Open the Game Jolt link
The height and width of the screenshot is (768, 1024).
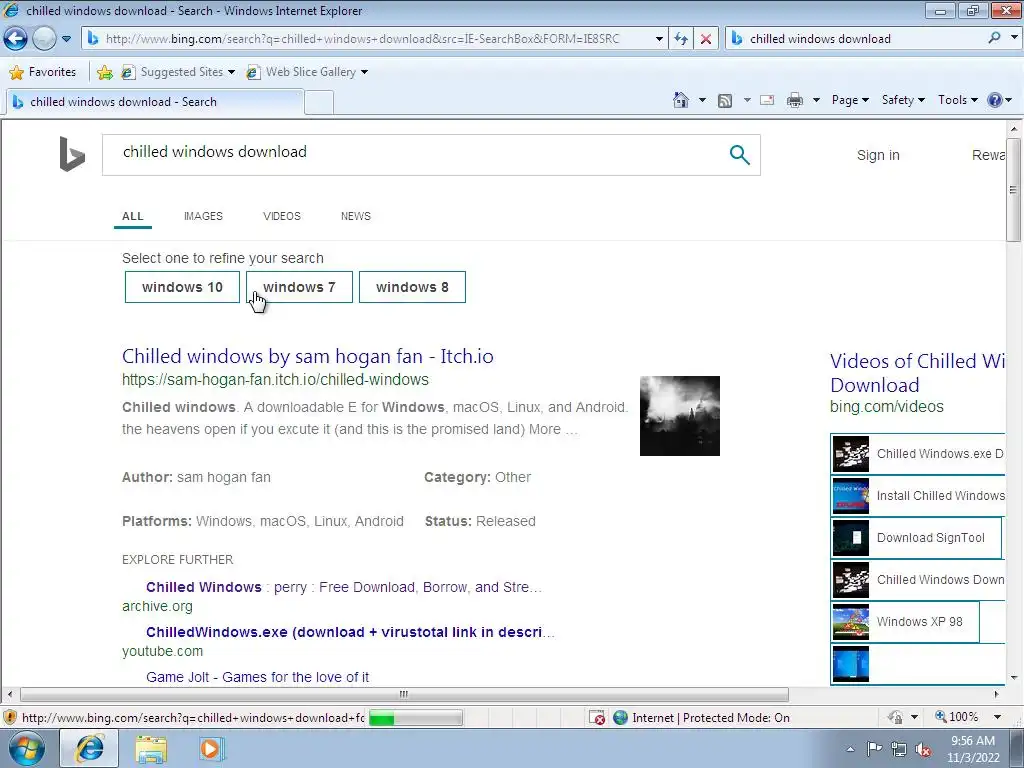click(x=257, y=677)
